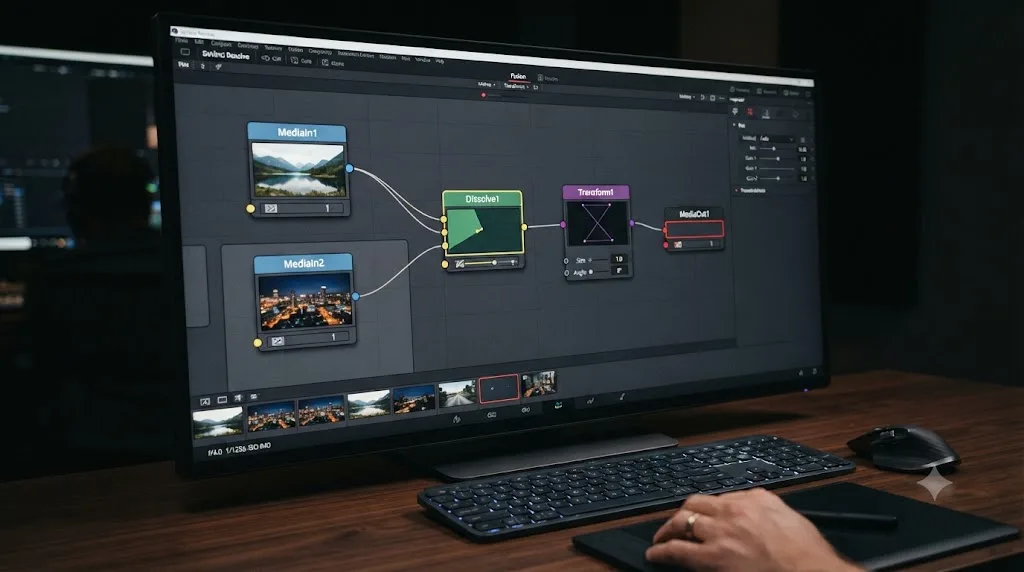The height and width of the screenshot is (572, 1024).
Task: Click the three dots beside Inspector label
Action: pos(722,98)
